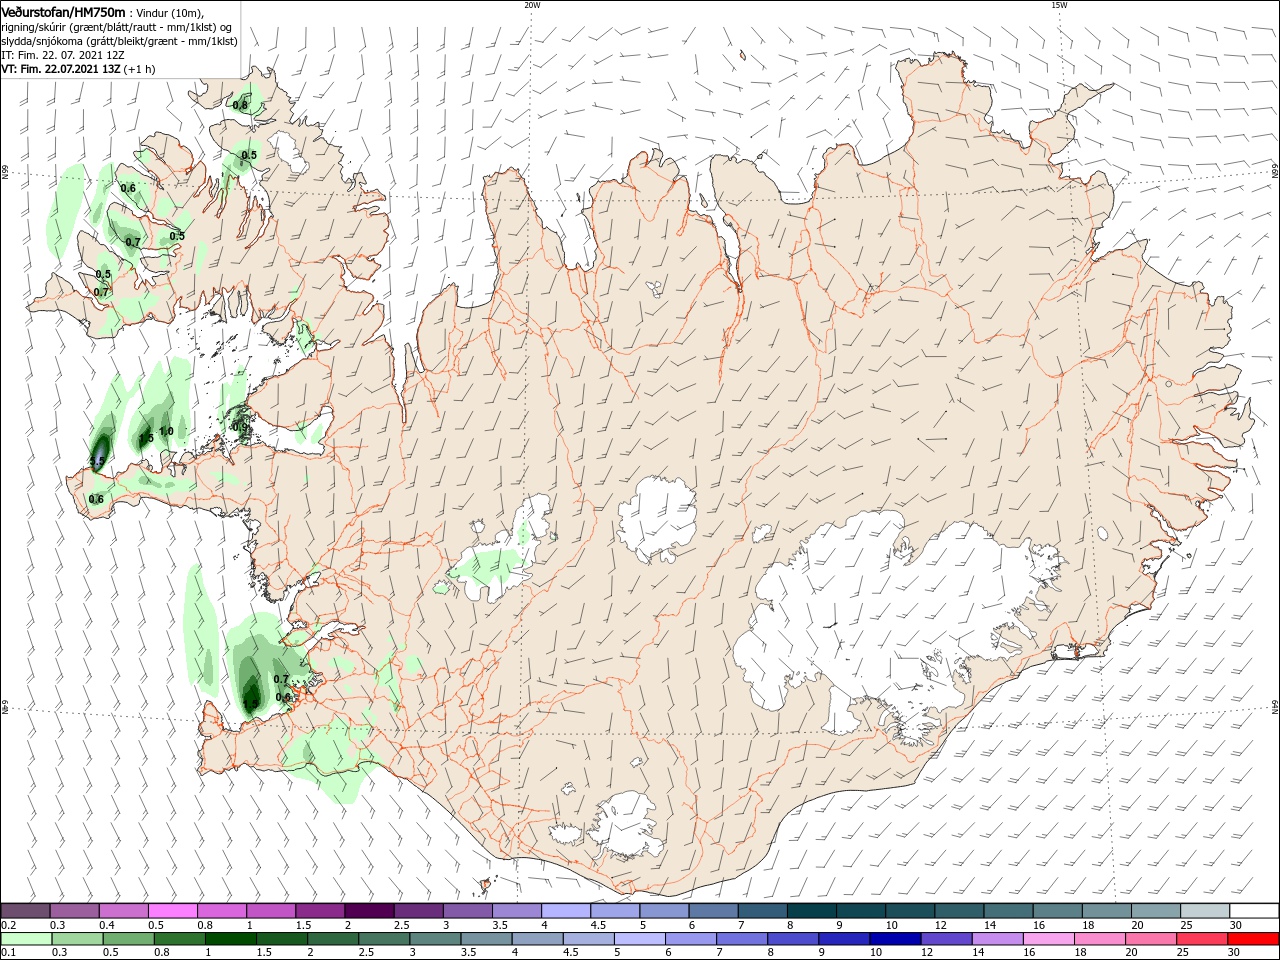Pick the slate blue 7 snow swatch
This screenshot has height=960, width=1280.
762,911
